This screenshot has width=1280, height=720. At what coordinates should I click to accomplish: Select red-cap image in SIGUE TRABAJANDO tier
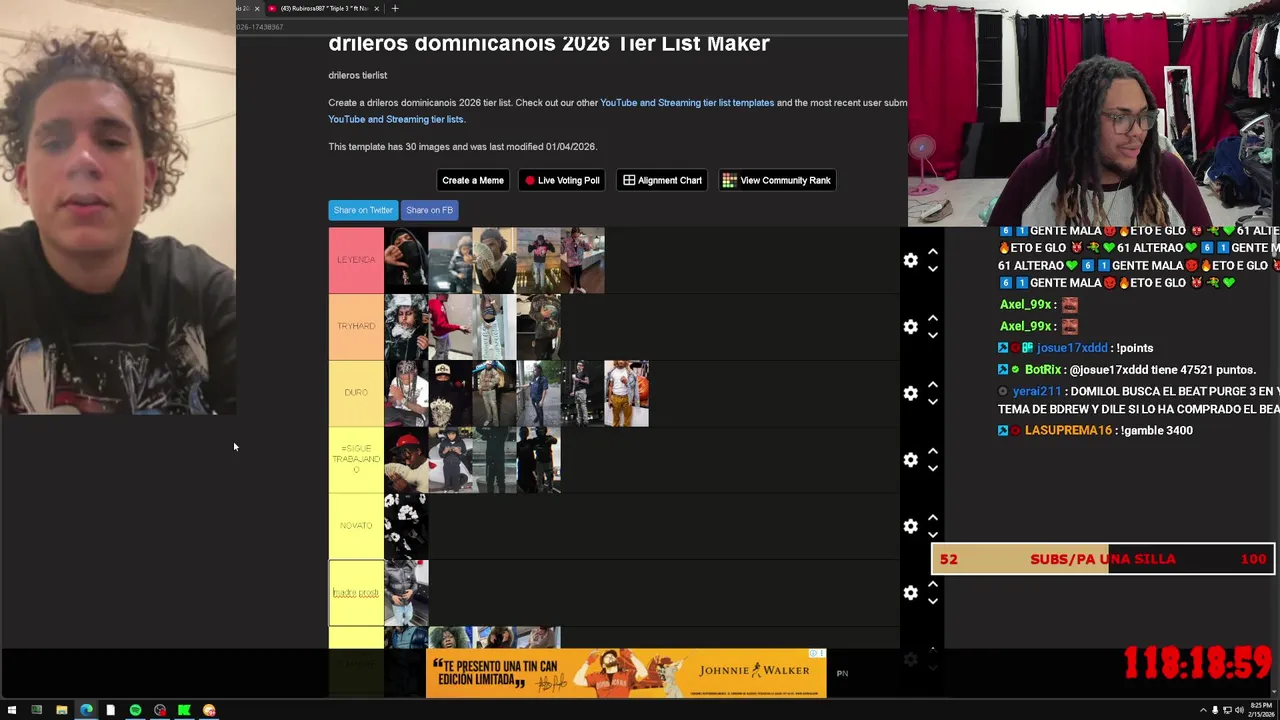click(x=406, y=460)
